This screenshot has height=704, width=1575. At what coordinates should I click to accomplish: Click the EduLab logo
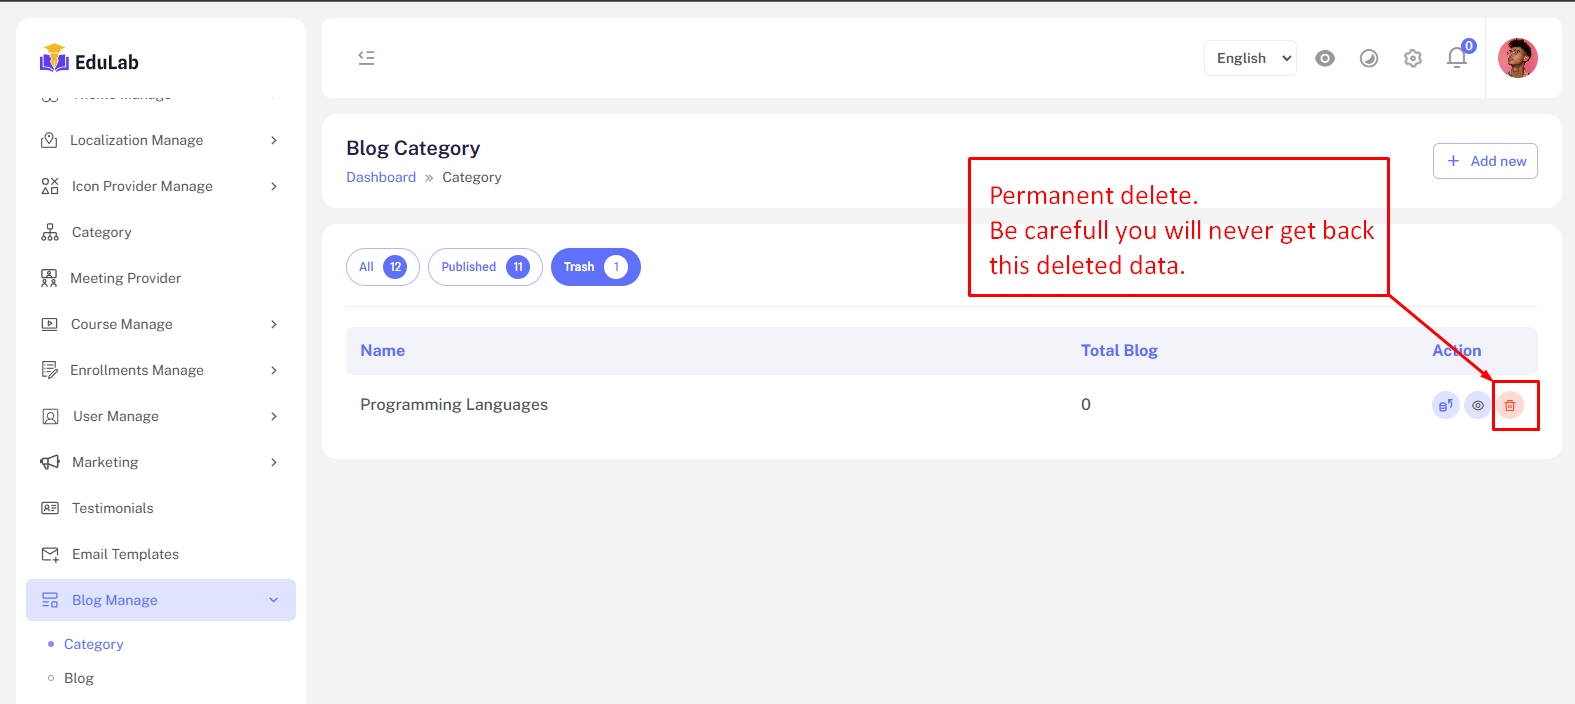(x=89, y=60)
